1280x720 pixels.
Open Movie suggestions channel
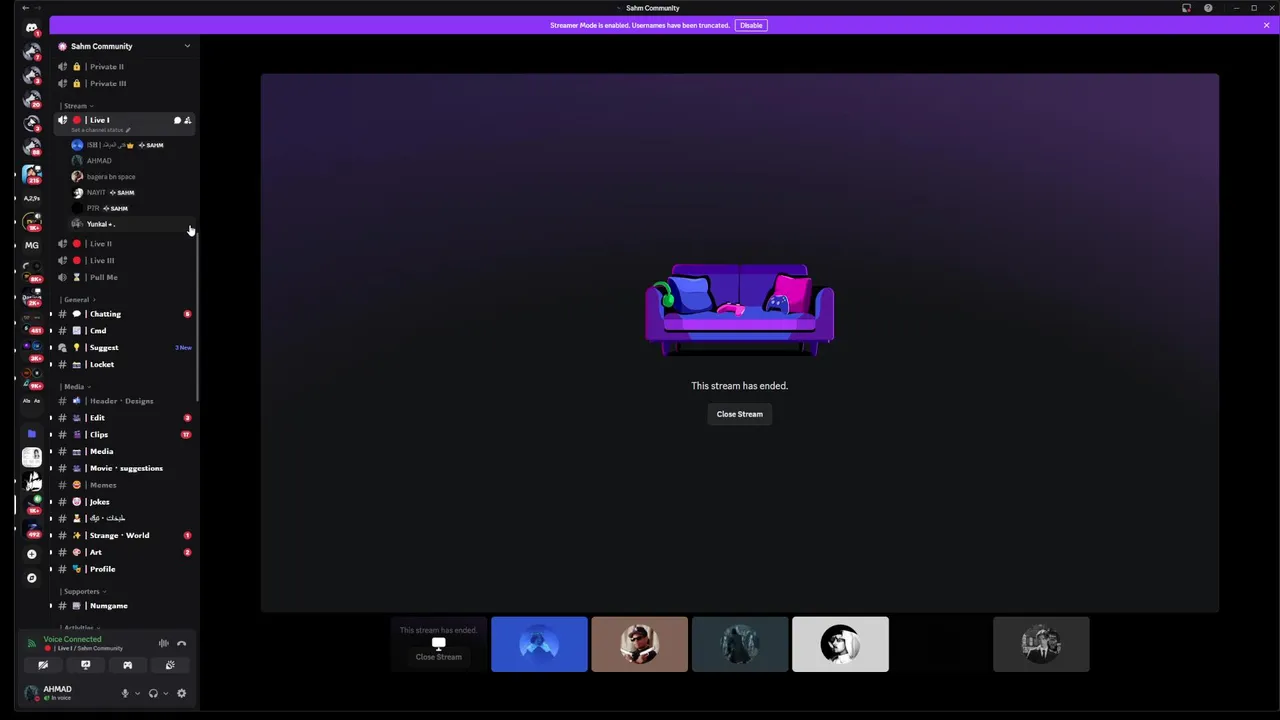124,468
